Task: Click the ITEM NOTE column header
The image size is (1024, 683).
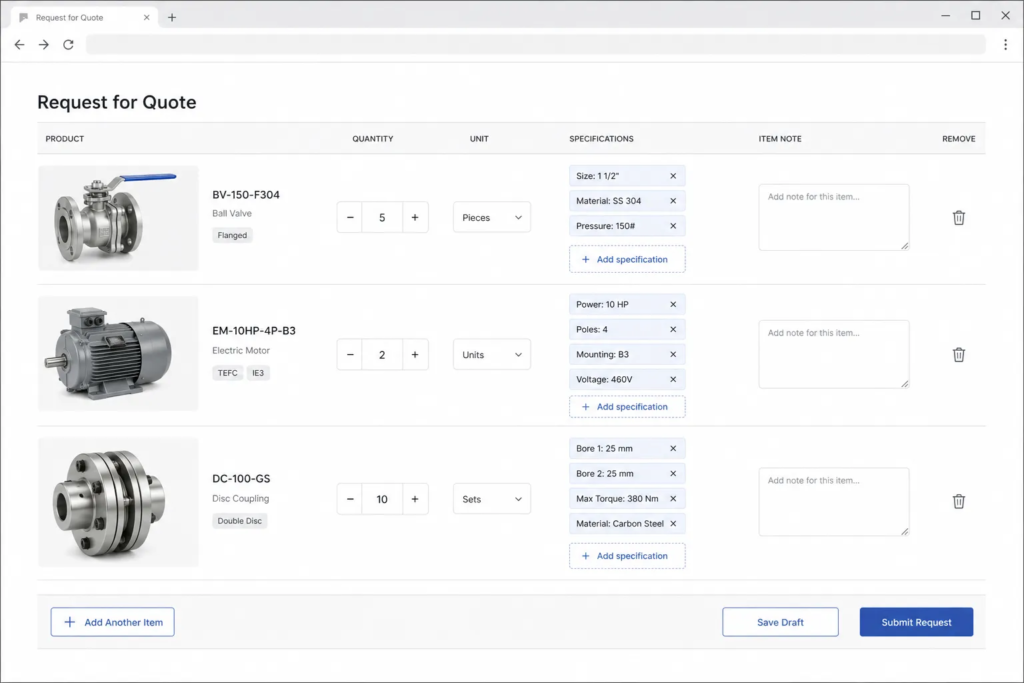Action: 780,138
